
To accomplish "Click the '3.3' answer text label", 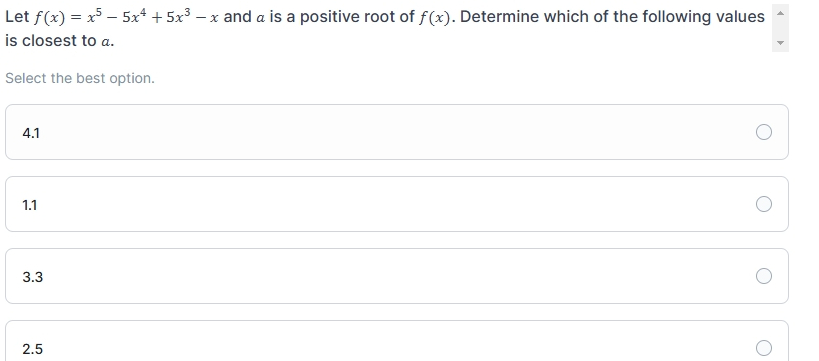I will tap(32, 277).
